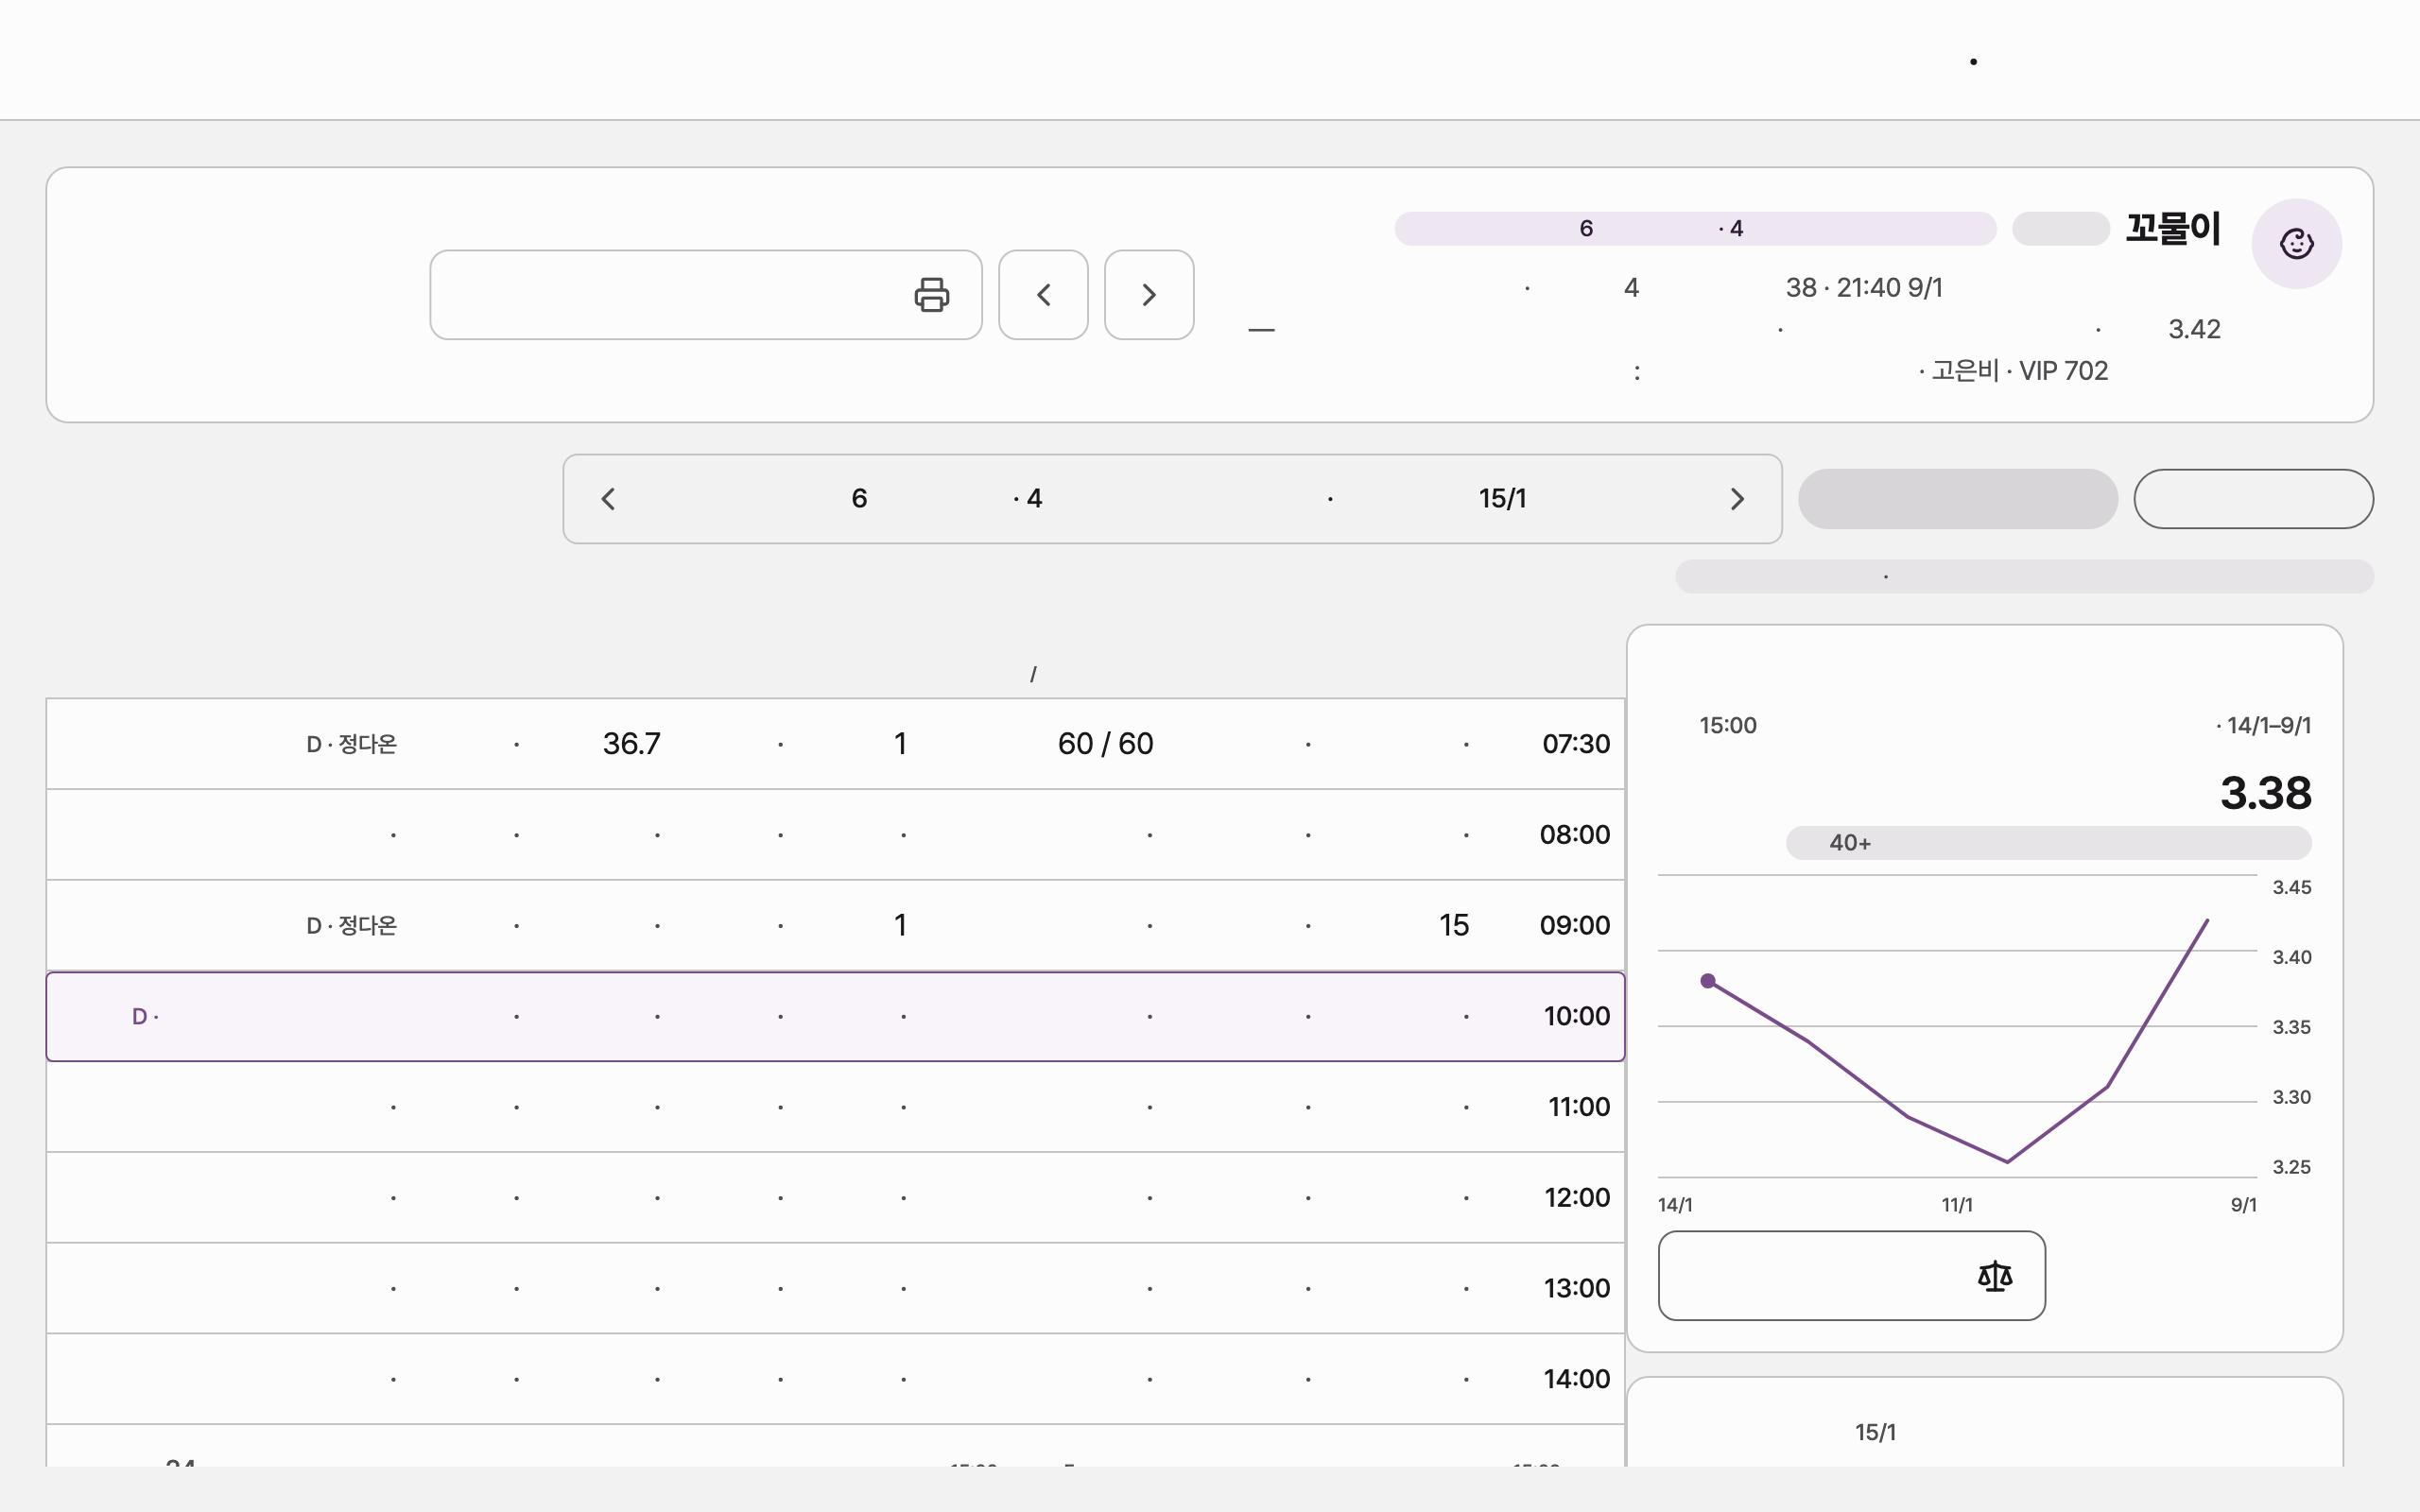Click the chart data point at 14/1
This screenshot has width=2420, height=1512.
point(1708,981)
